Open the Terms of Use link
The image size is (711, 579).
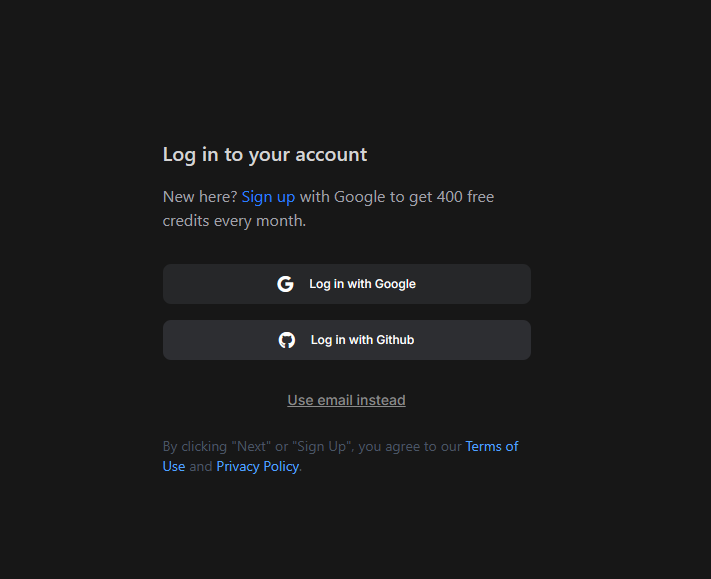491,446
